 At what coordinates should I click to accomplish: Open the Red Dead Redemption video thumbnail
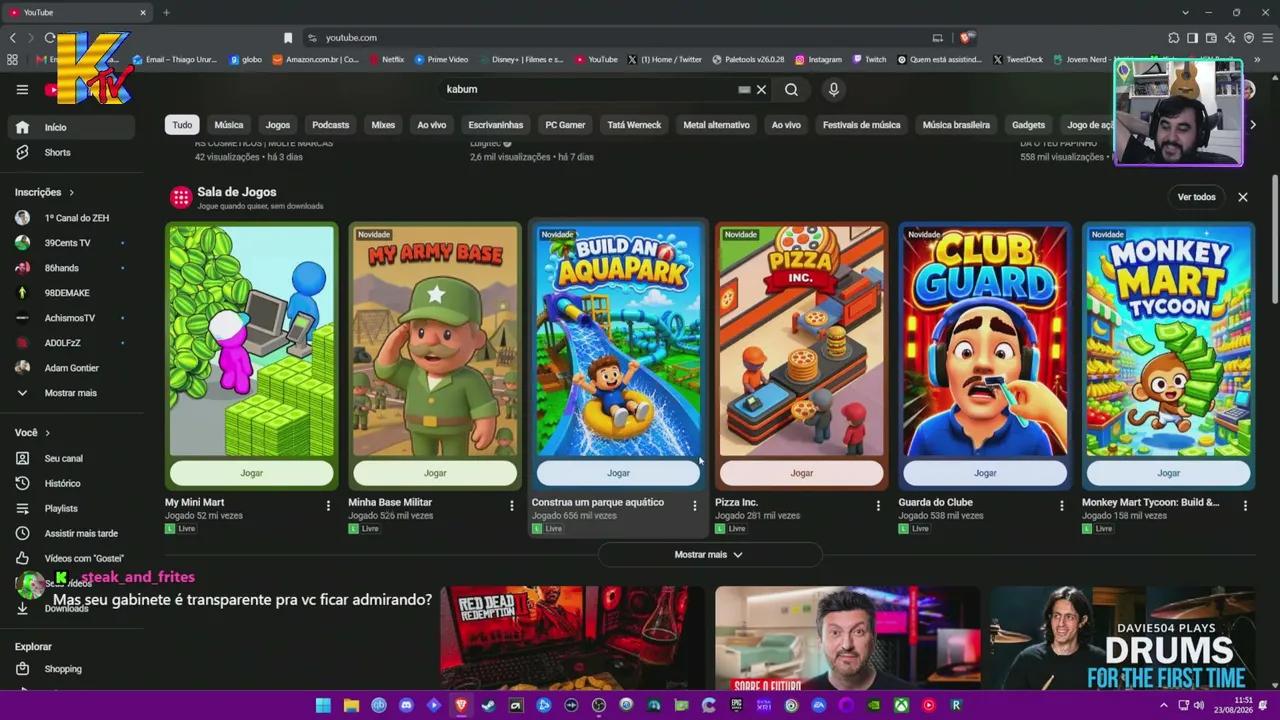pyautogui.click(x=572, y=638)
